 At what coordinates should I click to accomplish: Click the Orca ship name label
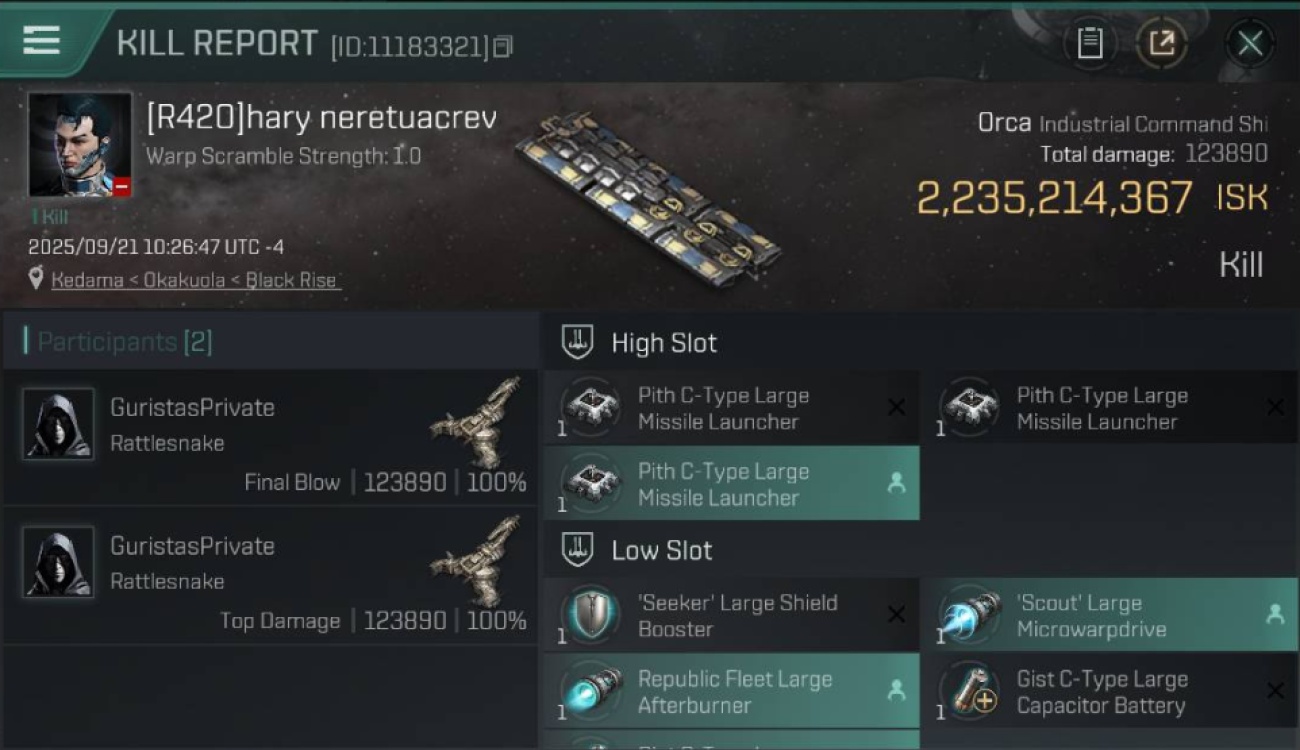[1005, 123]
